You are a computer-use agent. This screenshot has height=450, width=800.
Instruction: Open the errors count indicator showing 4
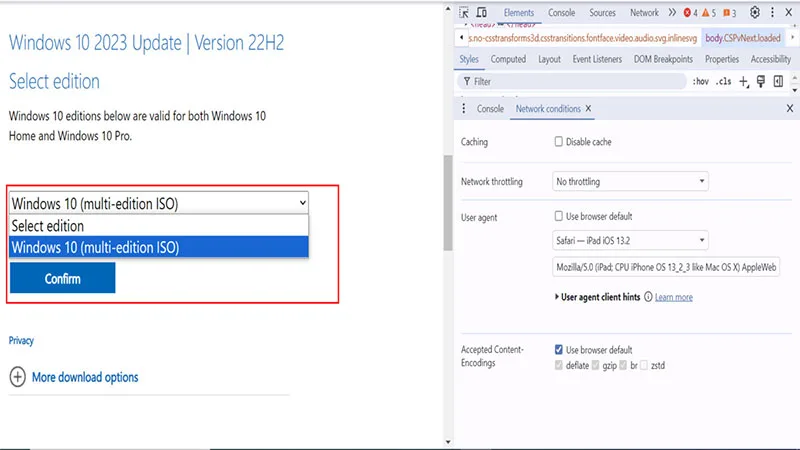click(x=691, y=13)
